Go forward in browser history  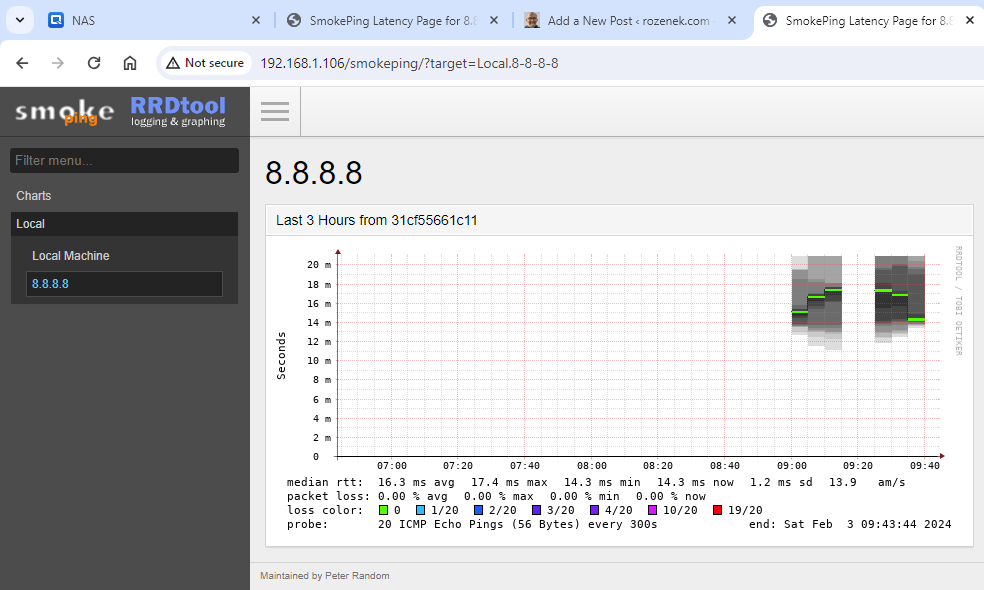click(58, 63)
